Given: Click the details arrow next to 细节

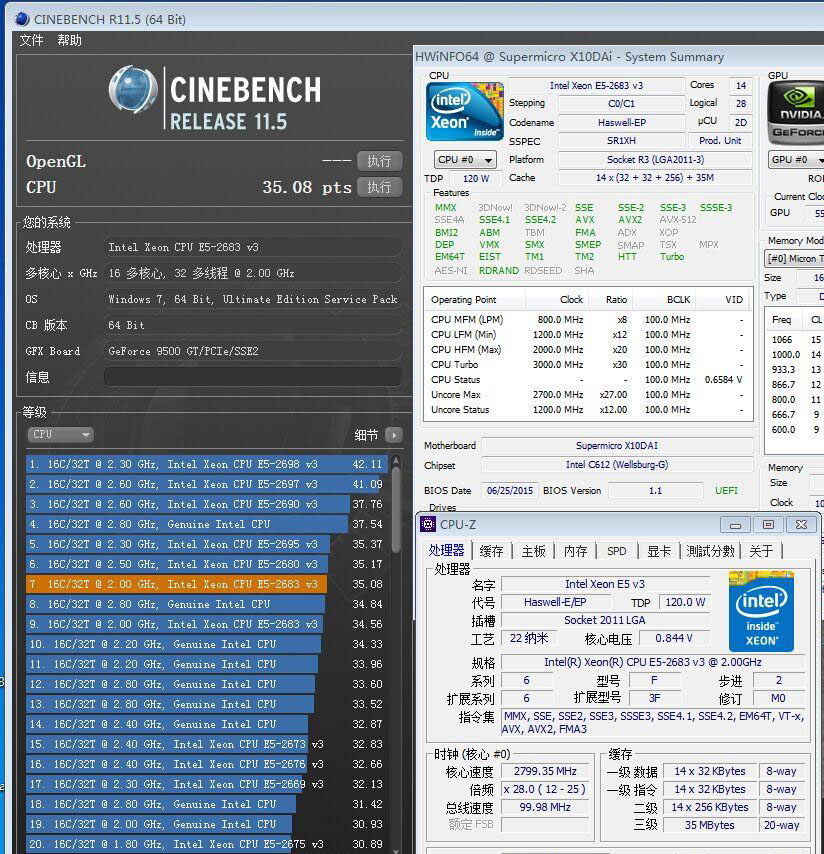Looking at the screenshot, I should (393, 435).
